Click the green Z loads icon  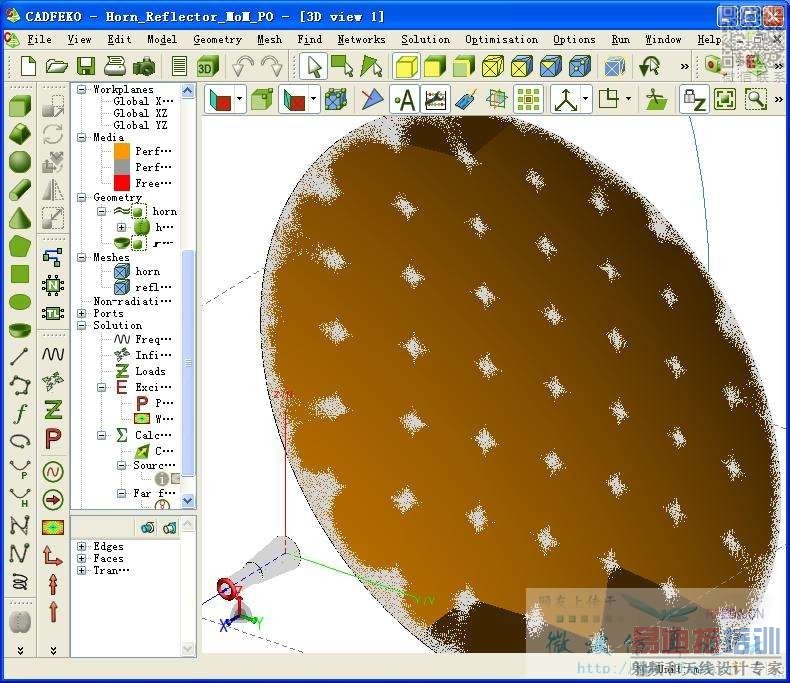pos(53,409)
